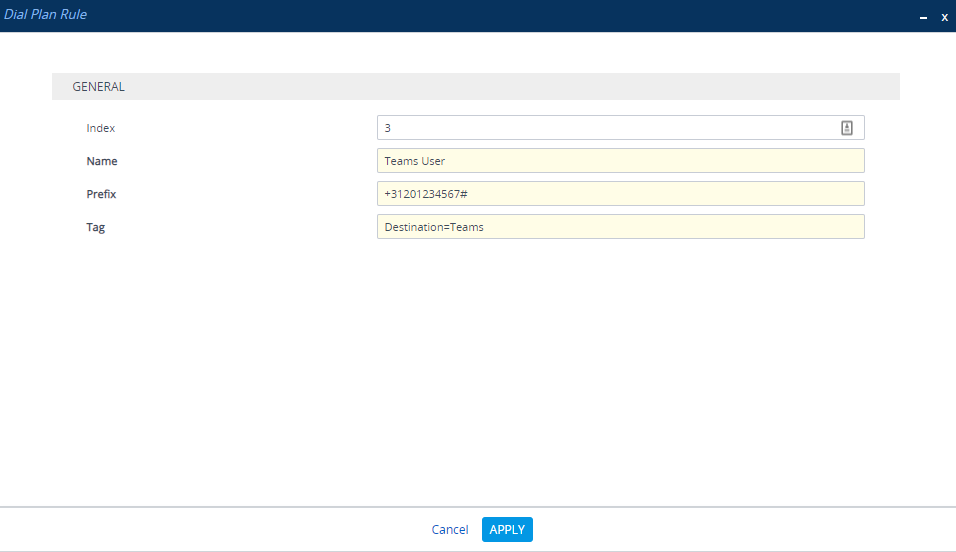The width and height of the screenshot is (956, 552).
Task: Close the Dial Plan Rule dialog
Action: point(944,17)
